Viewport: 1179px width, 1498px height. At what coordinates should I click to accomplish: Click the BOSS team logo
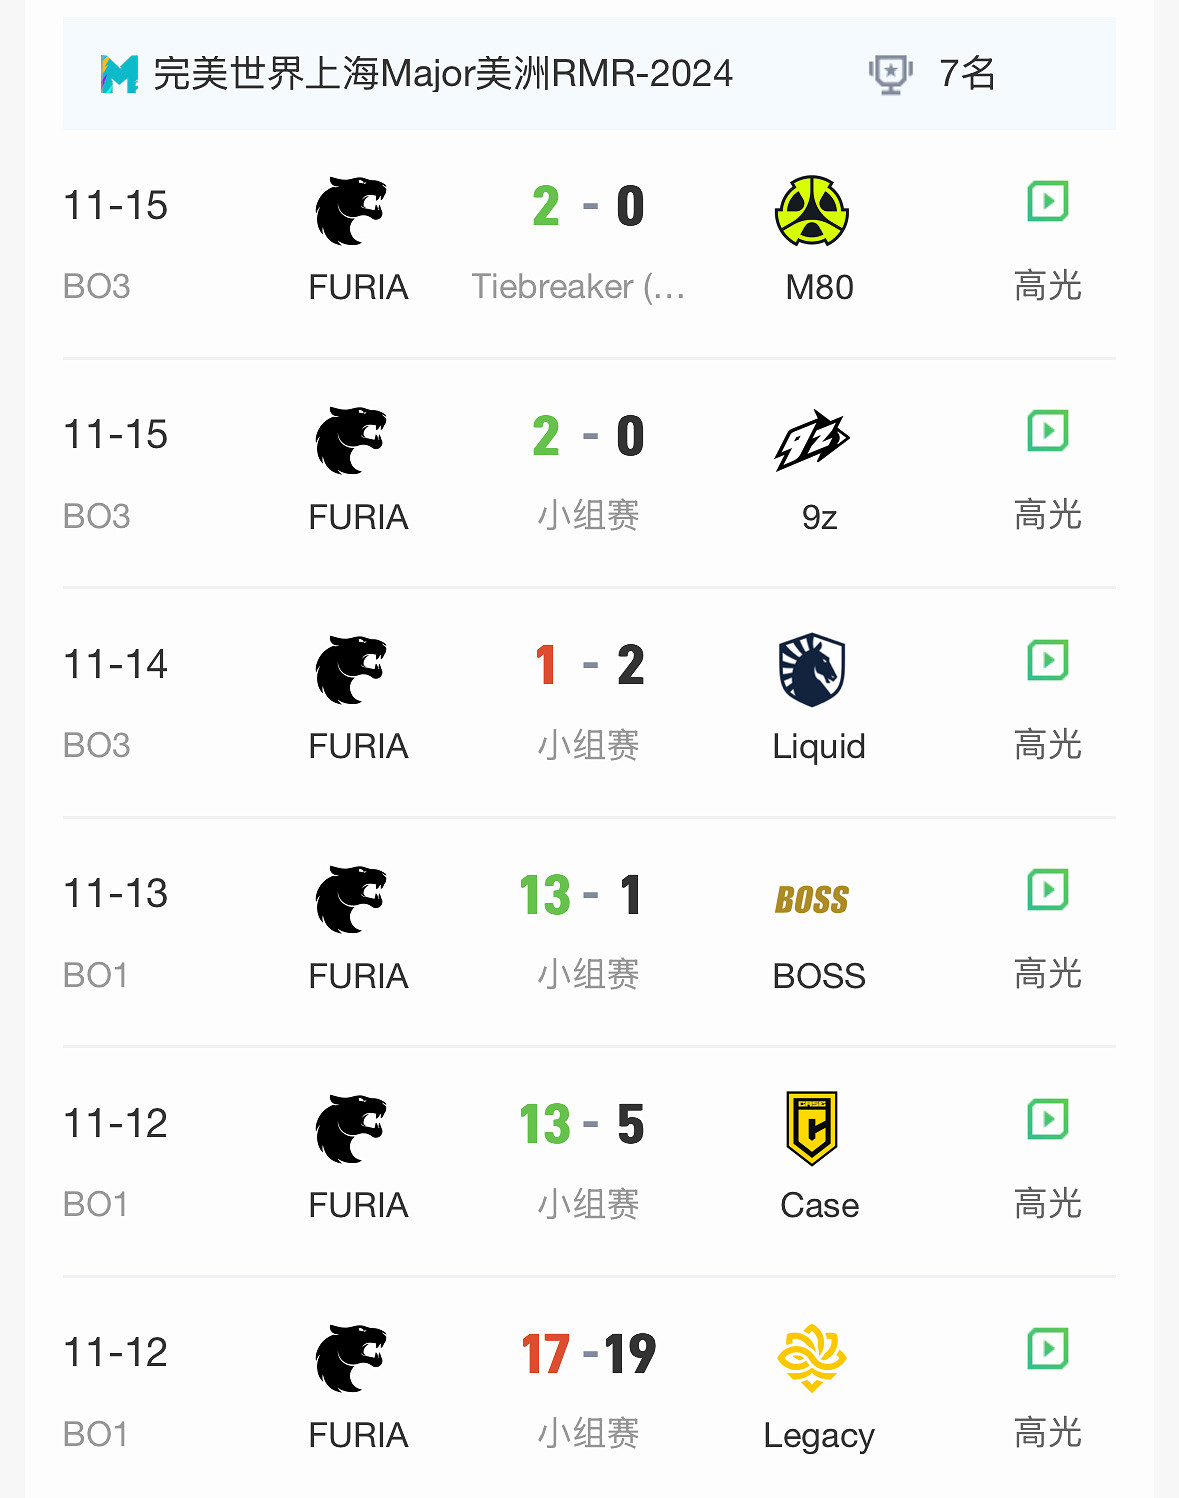pyautogui.click(x=812, y=899)
